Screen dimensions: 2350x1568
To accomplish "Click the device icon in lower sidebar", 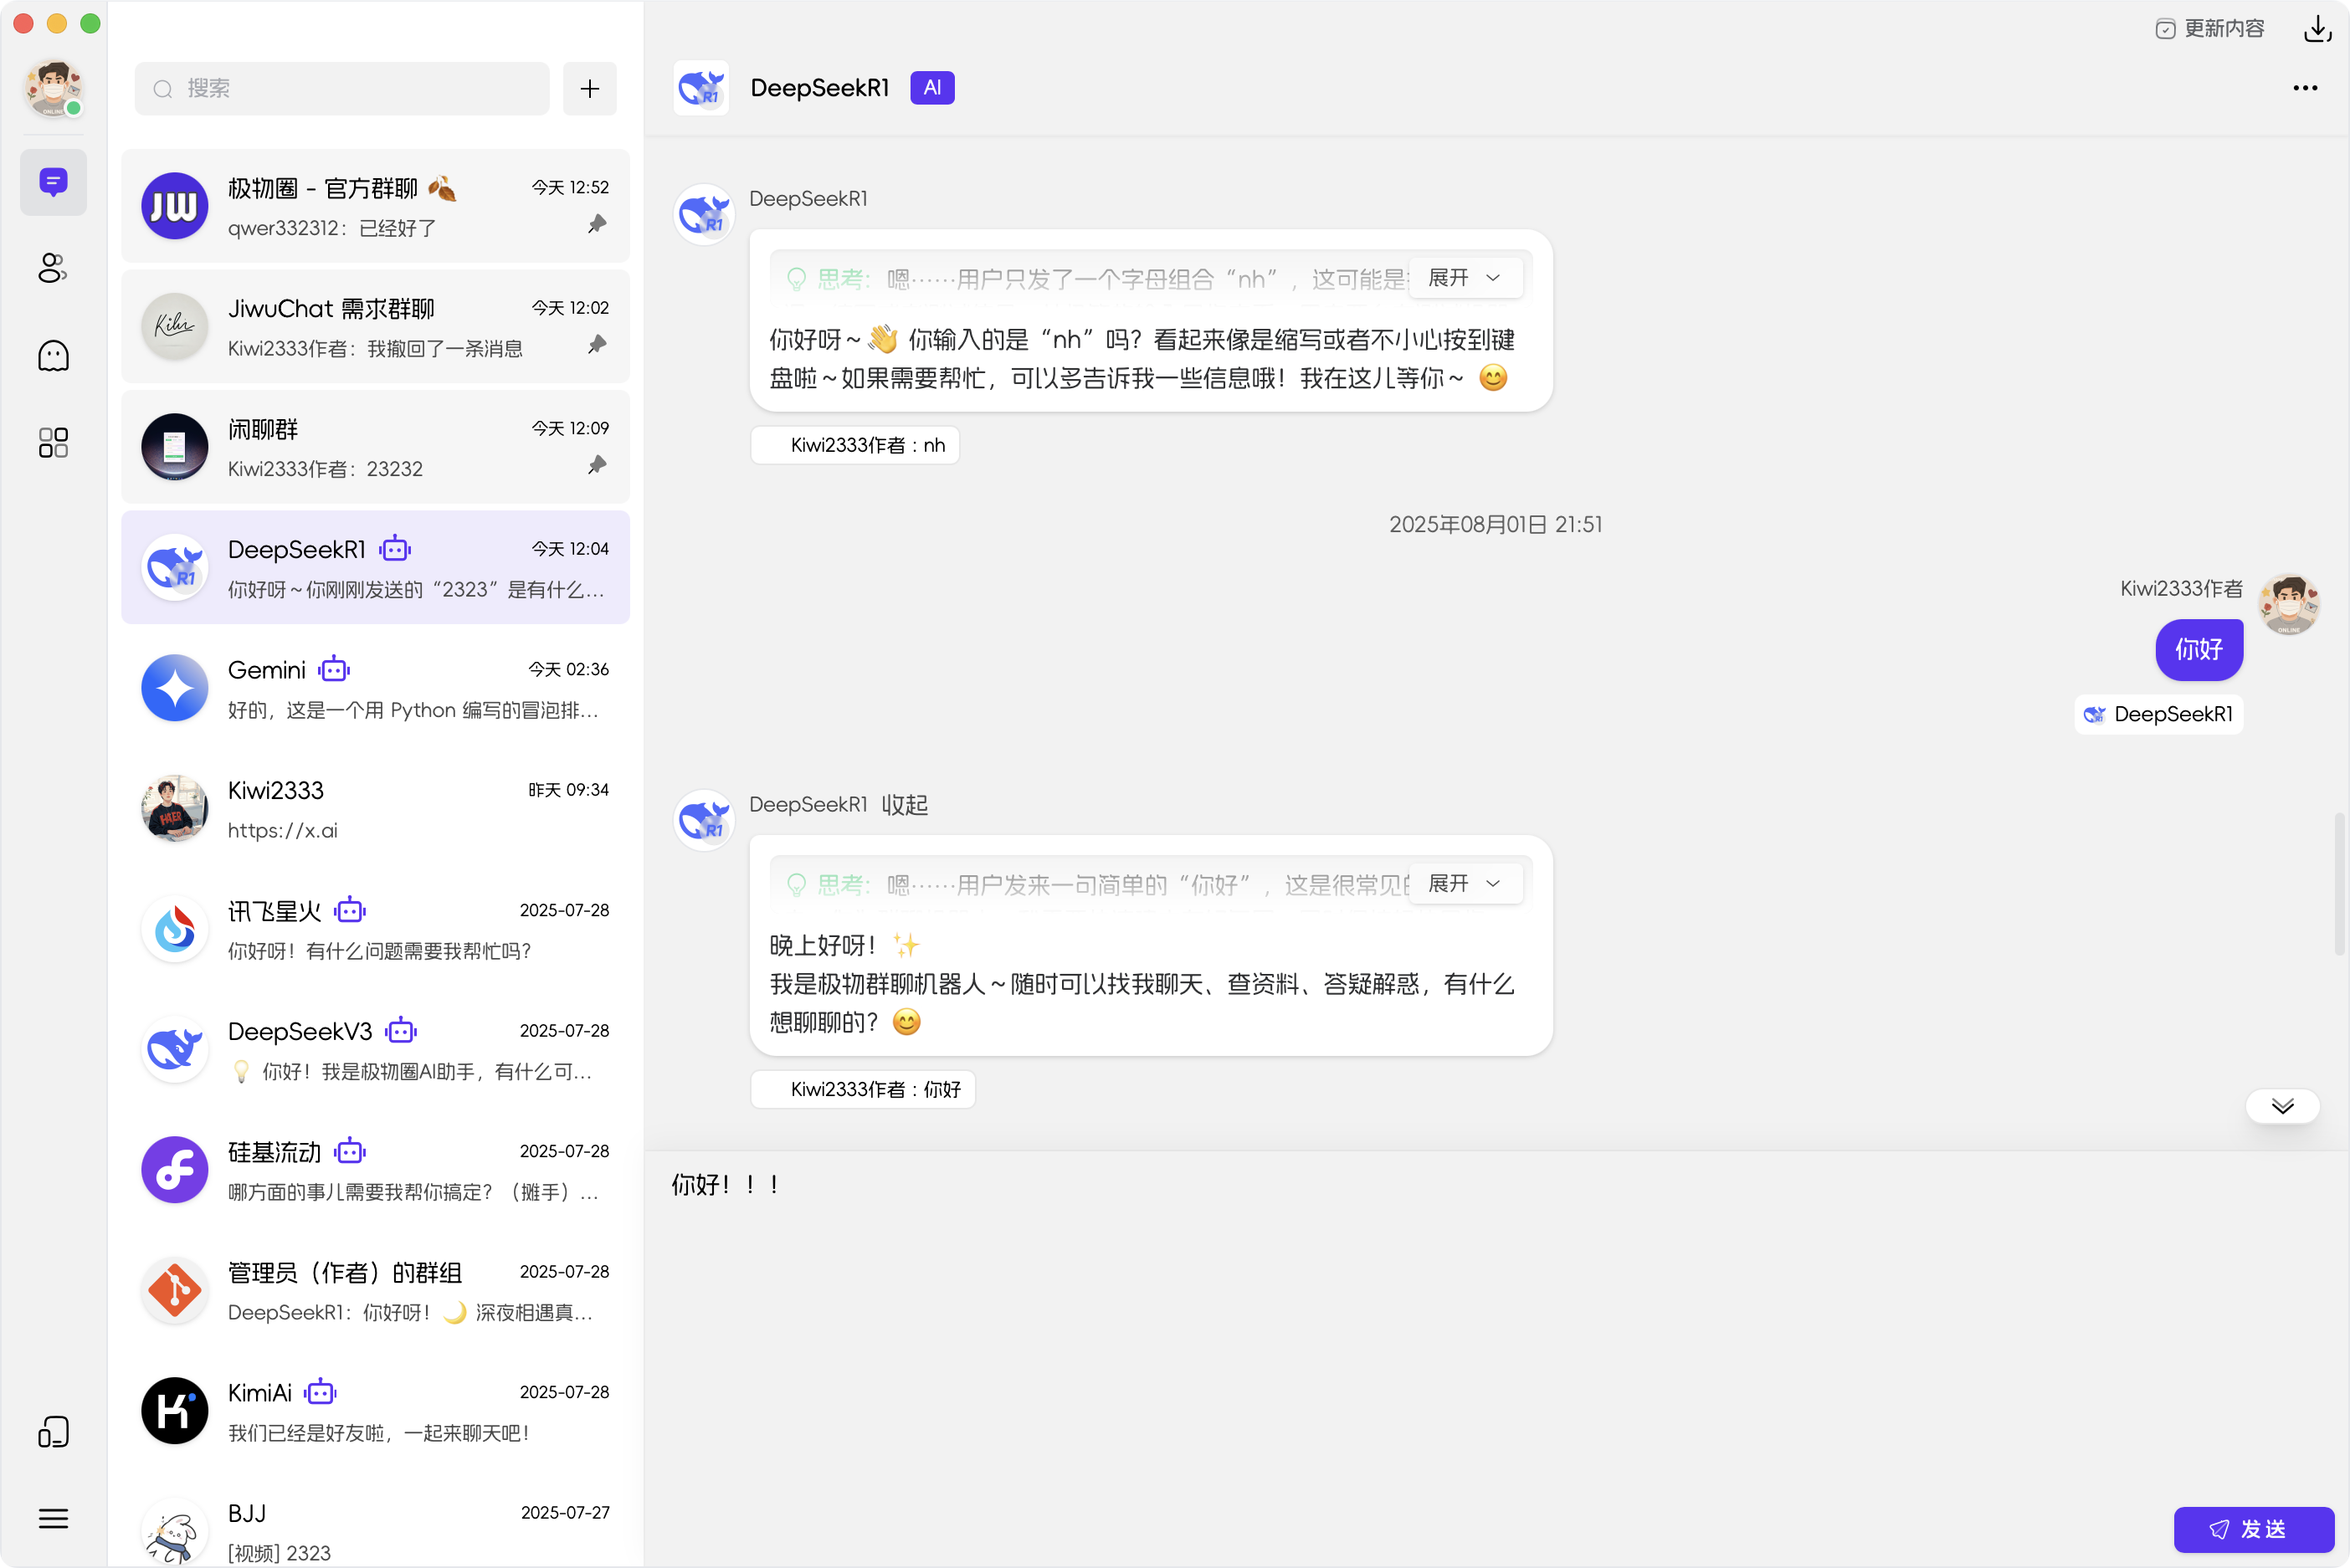I will click(53, 1431).
